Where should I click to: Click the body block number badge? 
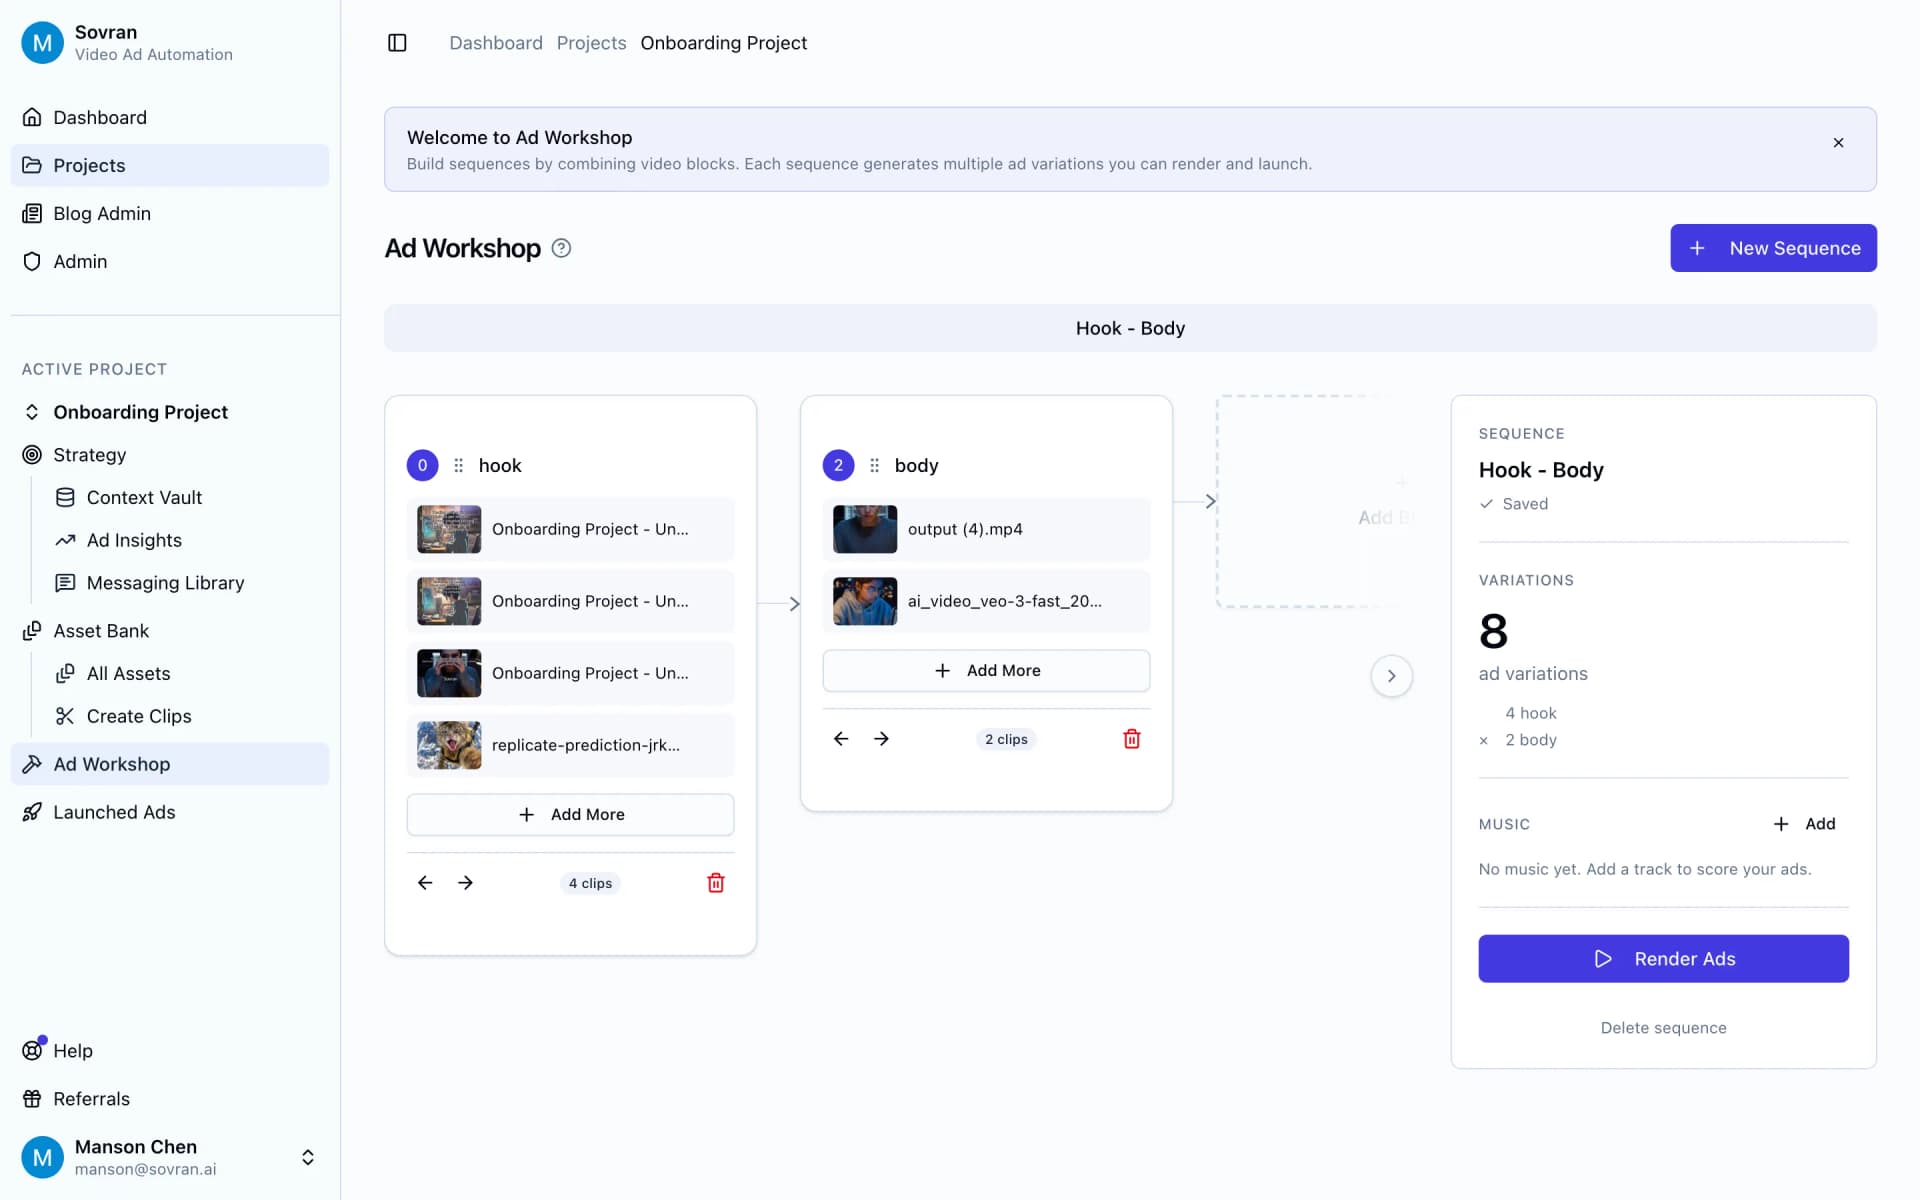pyautogui.click(x=838, y=465)
